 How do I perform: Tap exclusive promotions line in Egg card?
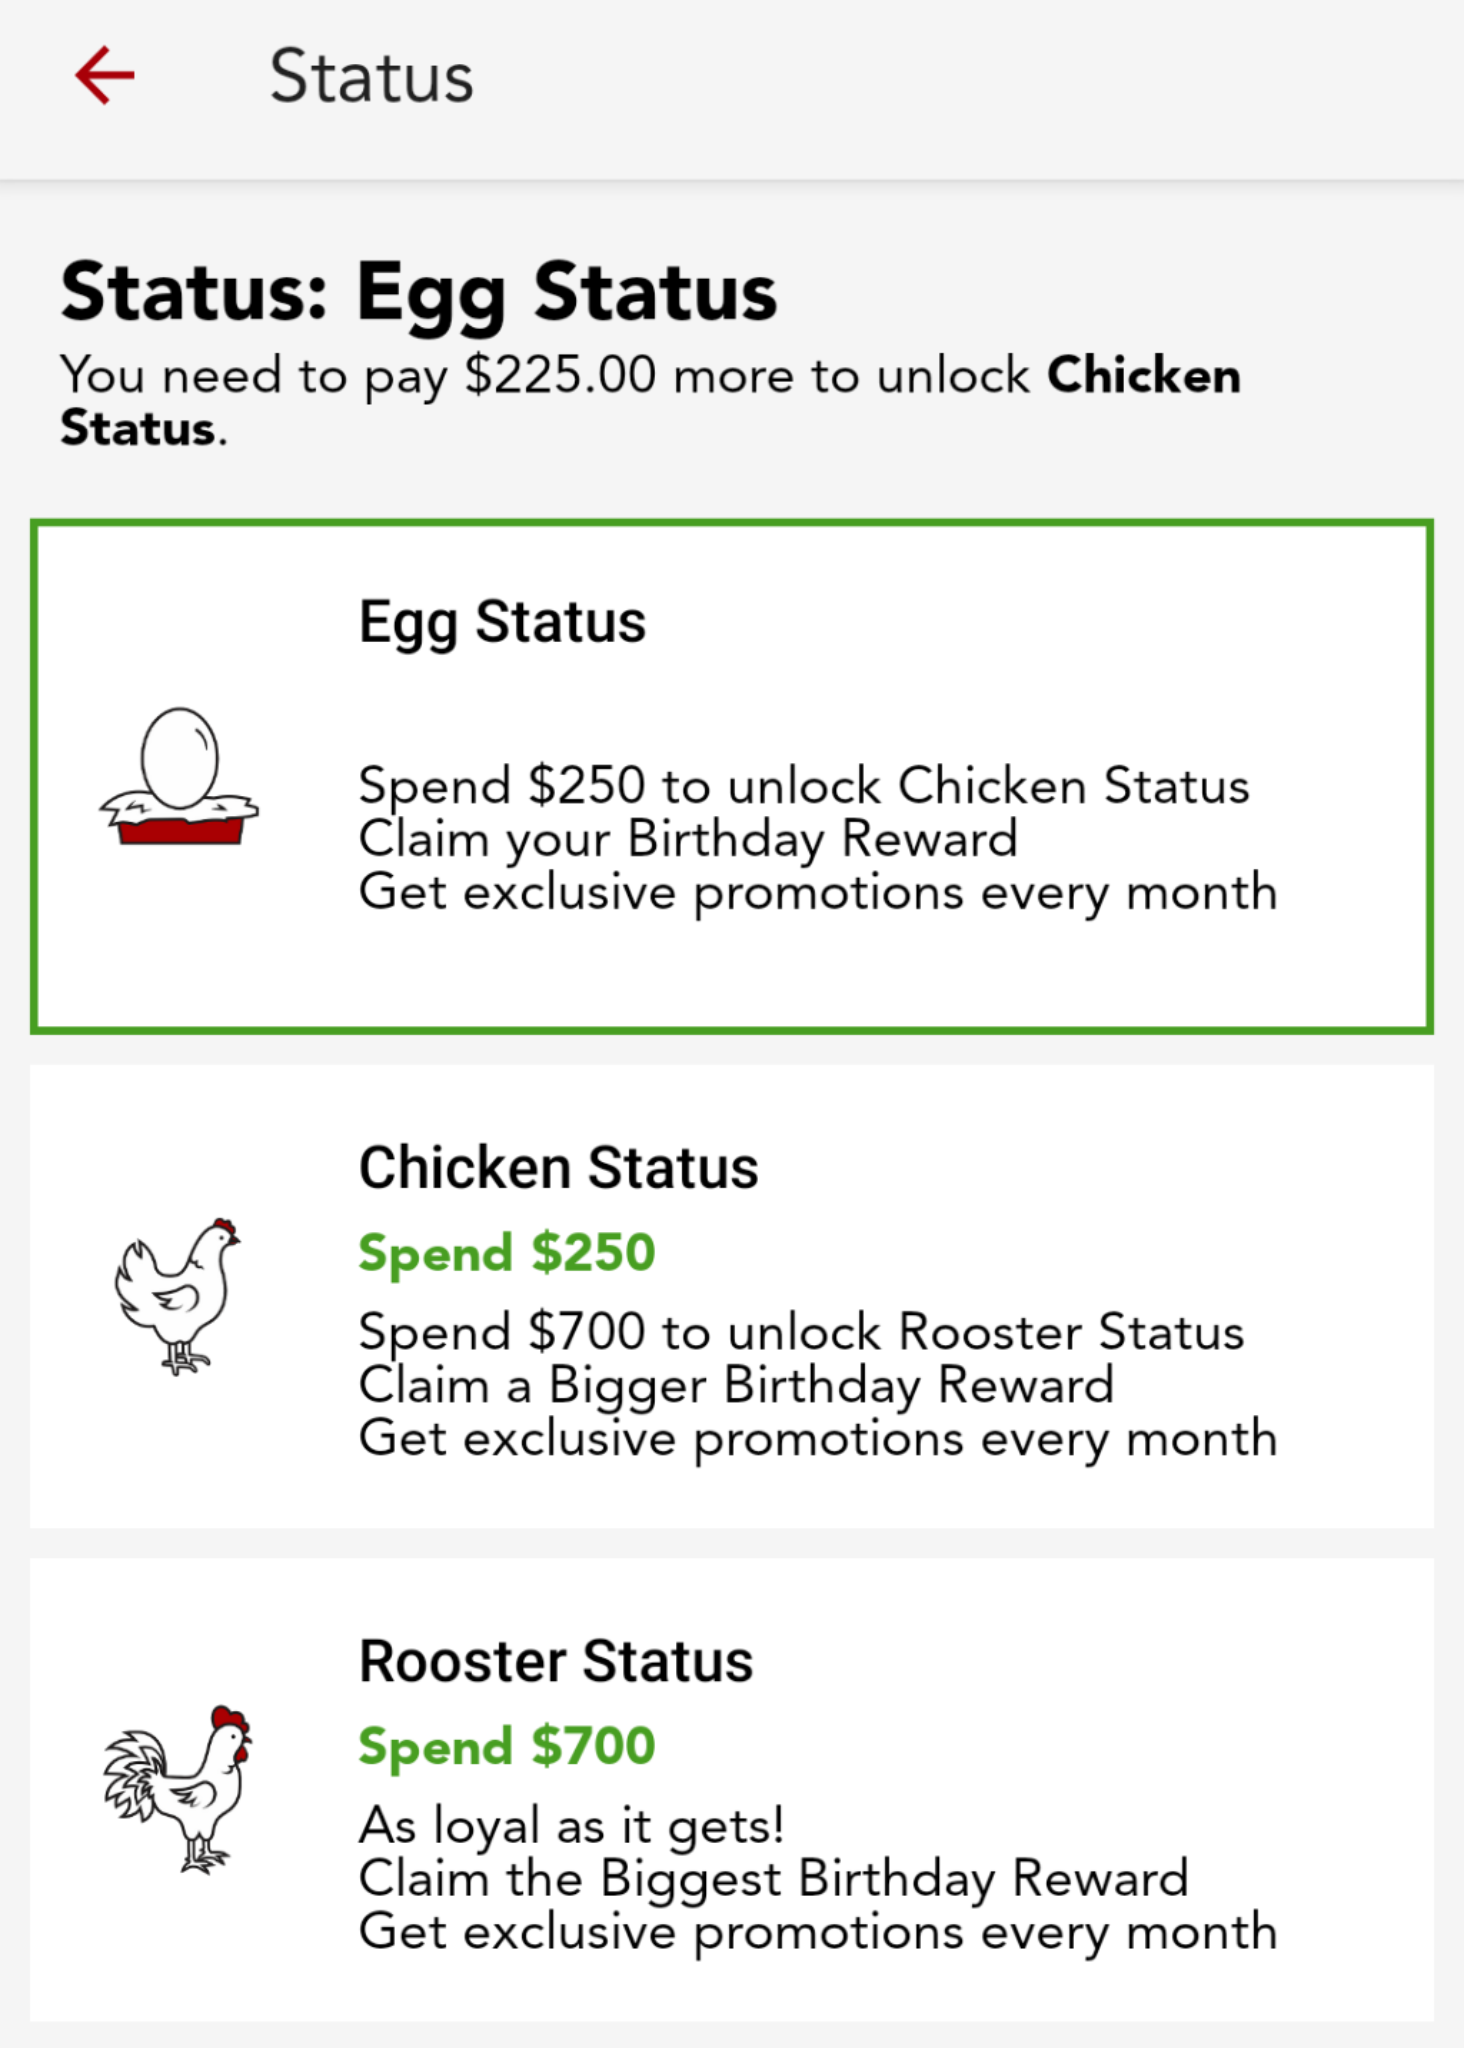818,892
